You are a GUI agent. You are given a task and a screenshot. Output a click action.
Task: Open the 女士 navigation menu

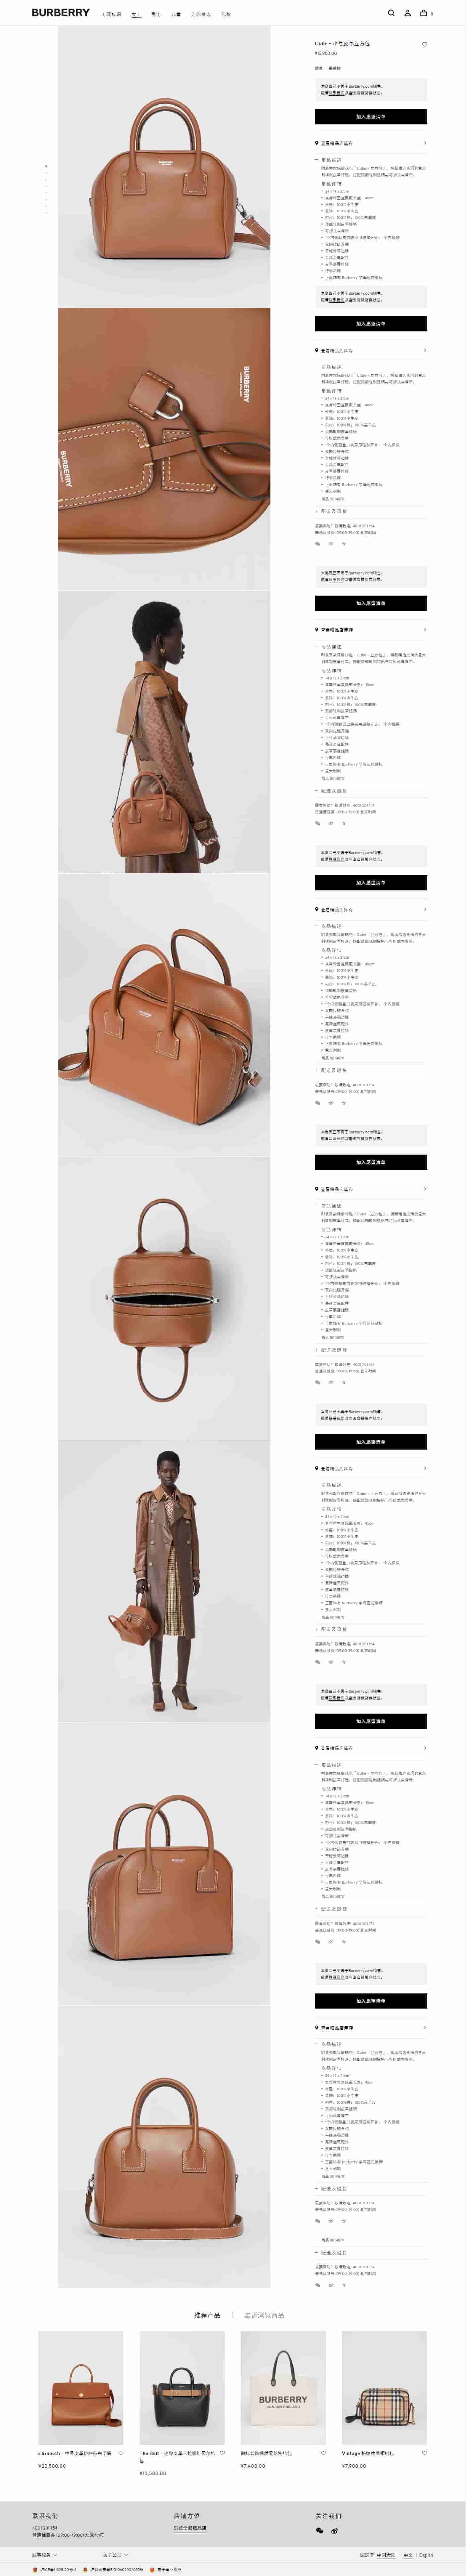point(136,14)
